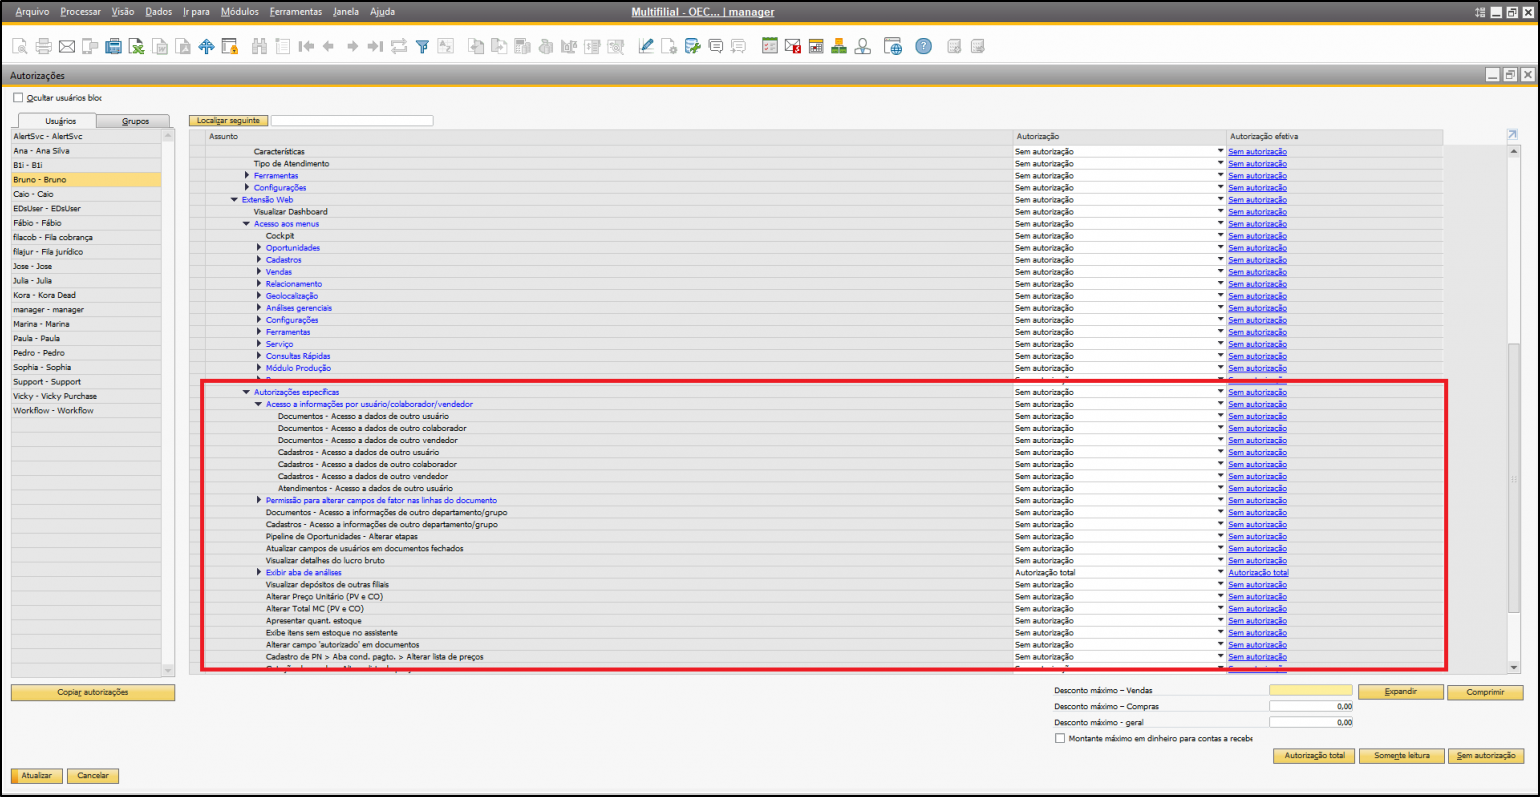Open form settings page-with-gear icon
This screenshot has height=797, width=1540.
coord(669,46)
